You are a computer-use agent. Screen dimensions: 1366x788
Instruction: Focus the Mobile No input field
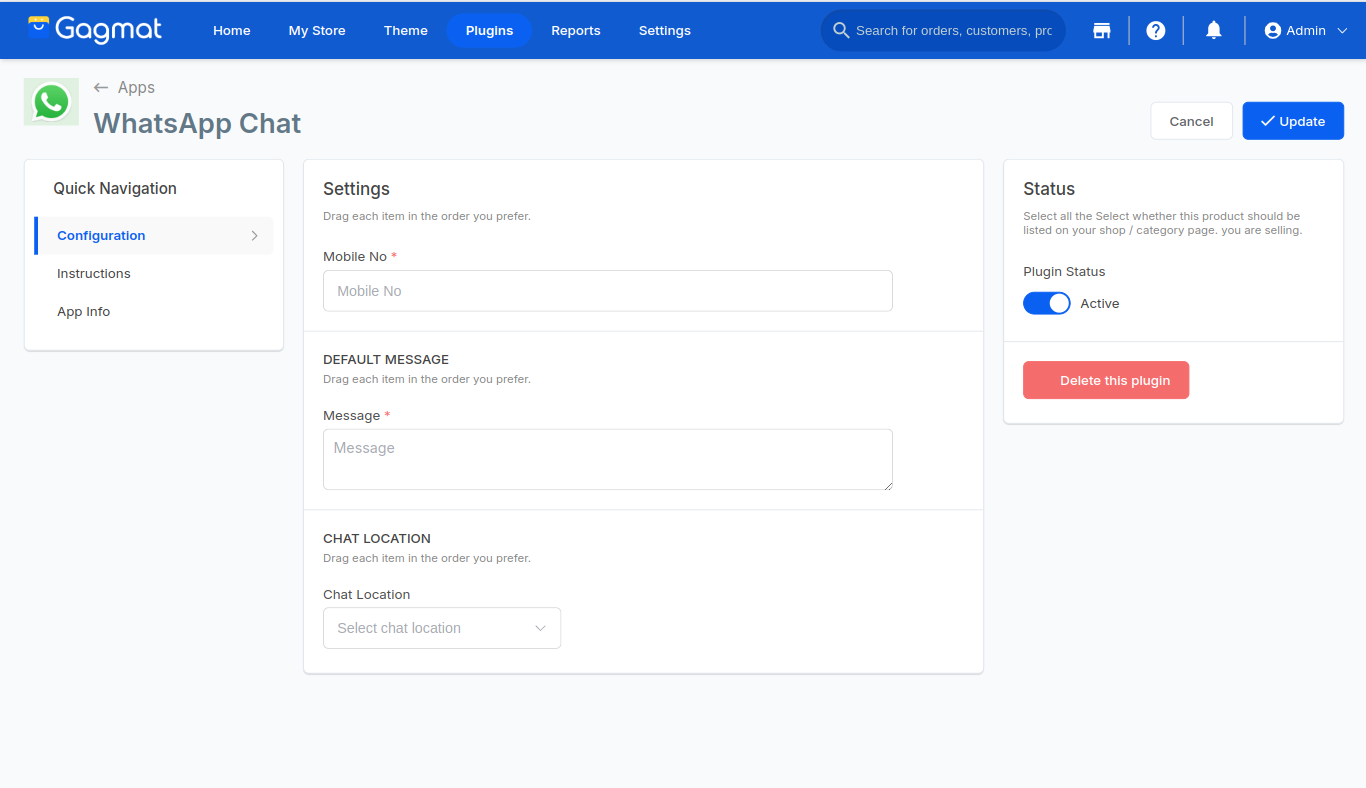[x=608, y=291]
